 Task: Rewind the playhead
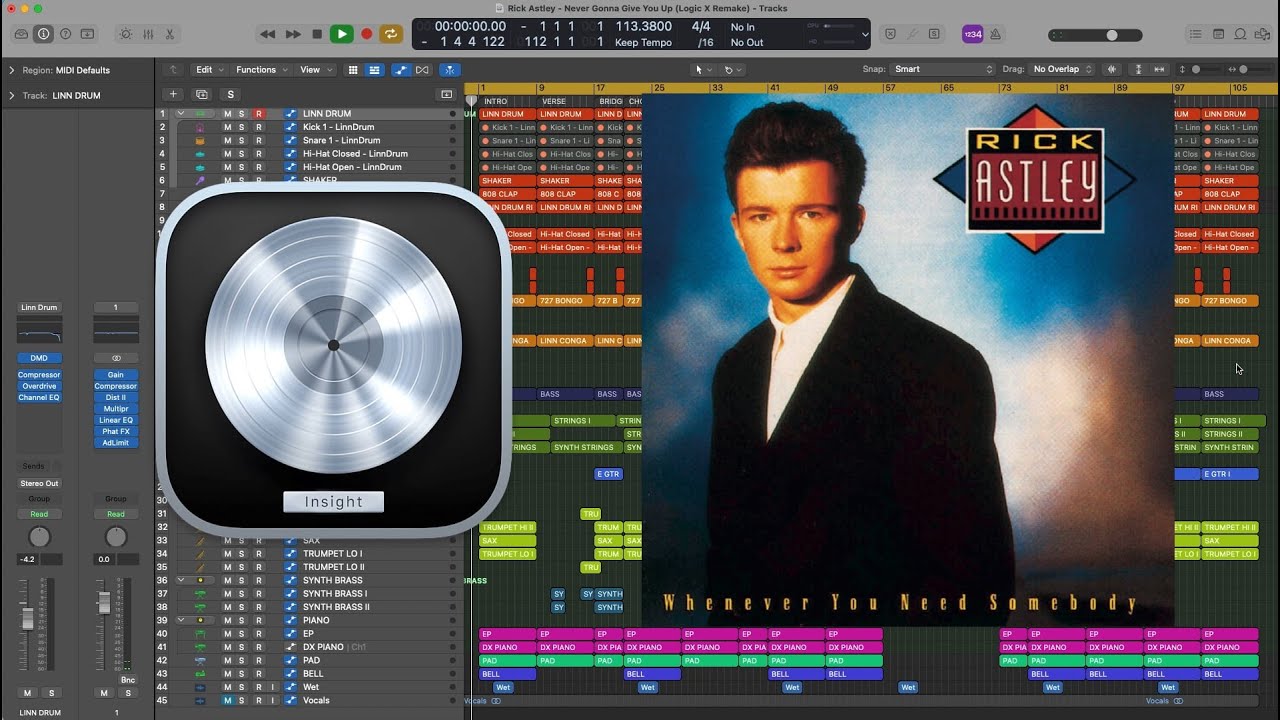coord(268,34)
